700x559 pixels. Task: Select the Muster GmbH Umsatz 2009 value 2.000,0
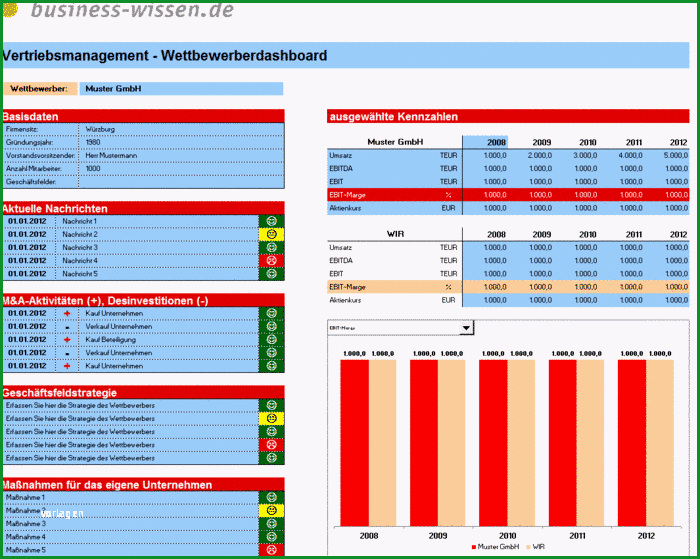point(540,155)
